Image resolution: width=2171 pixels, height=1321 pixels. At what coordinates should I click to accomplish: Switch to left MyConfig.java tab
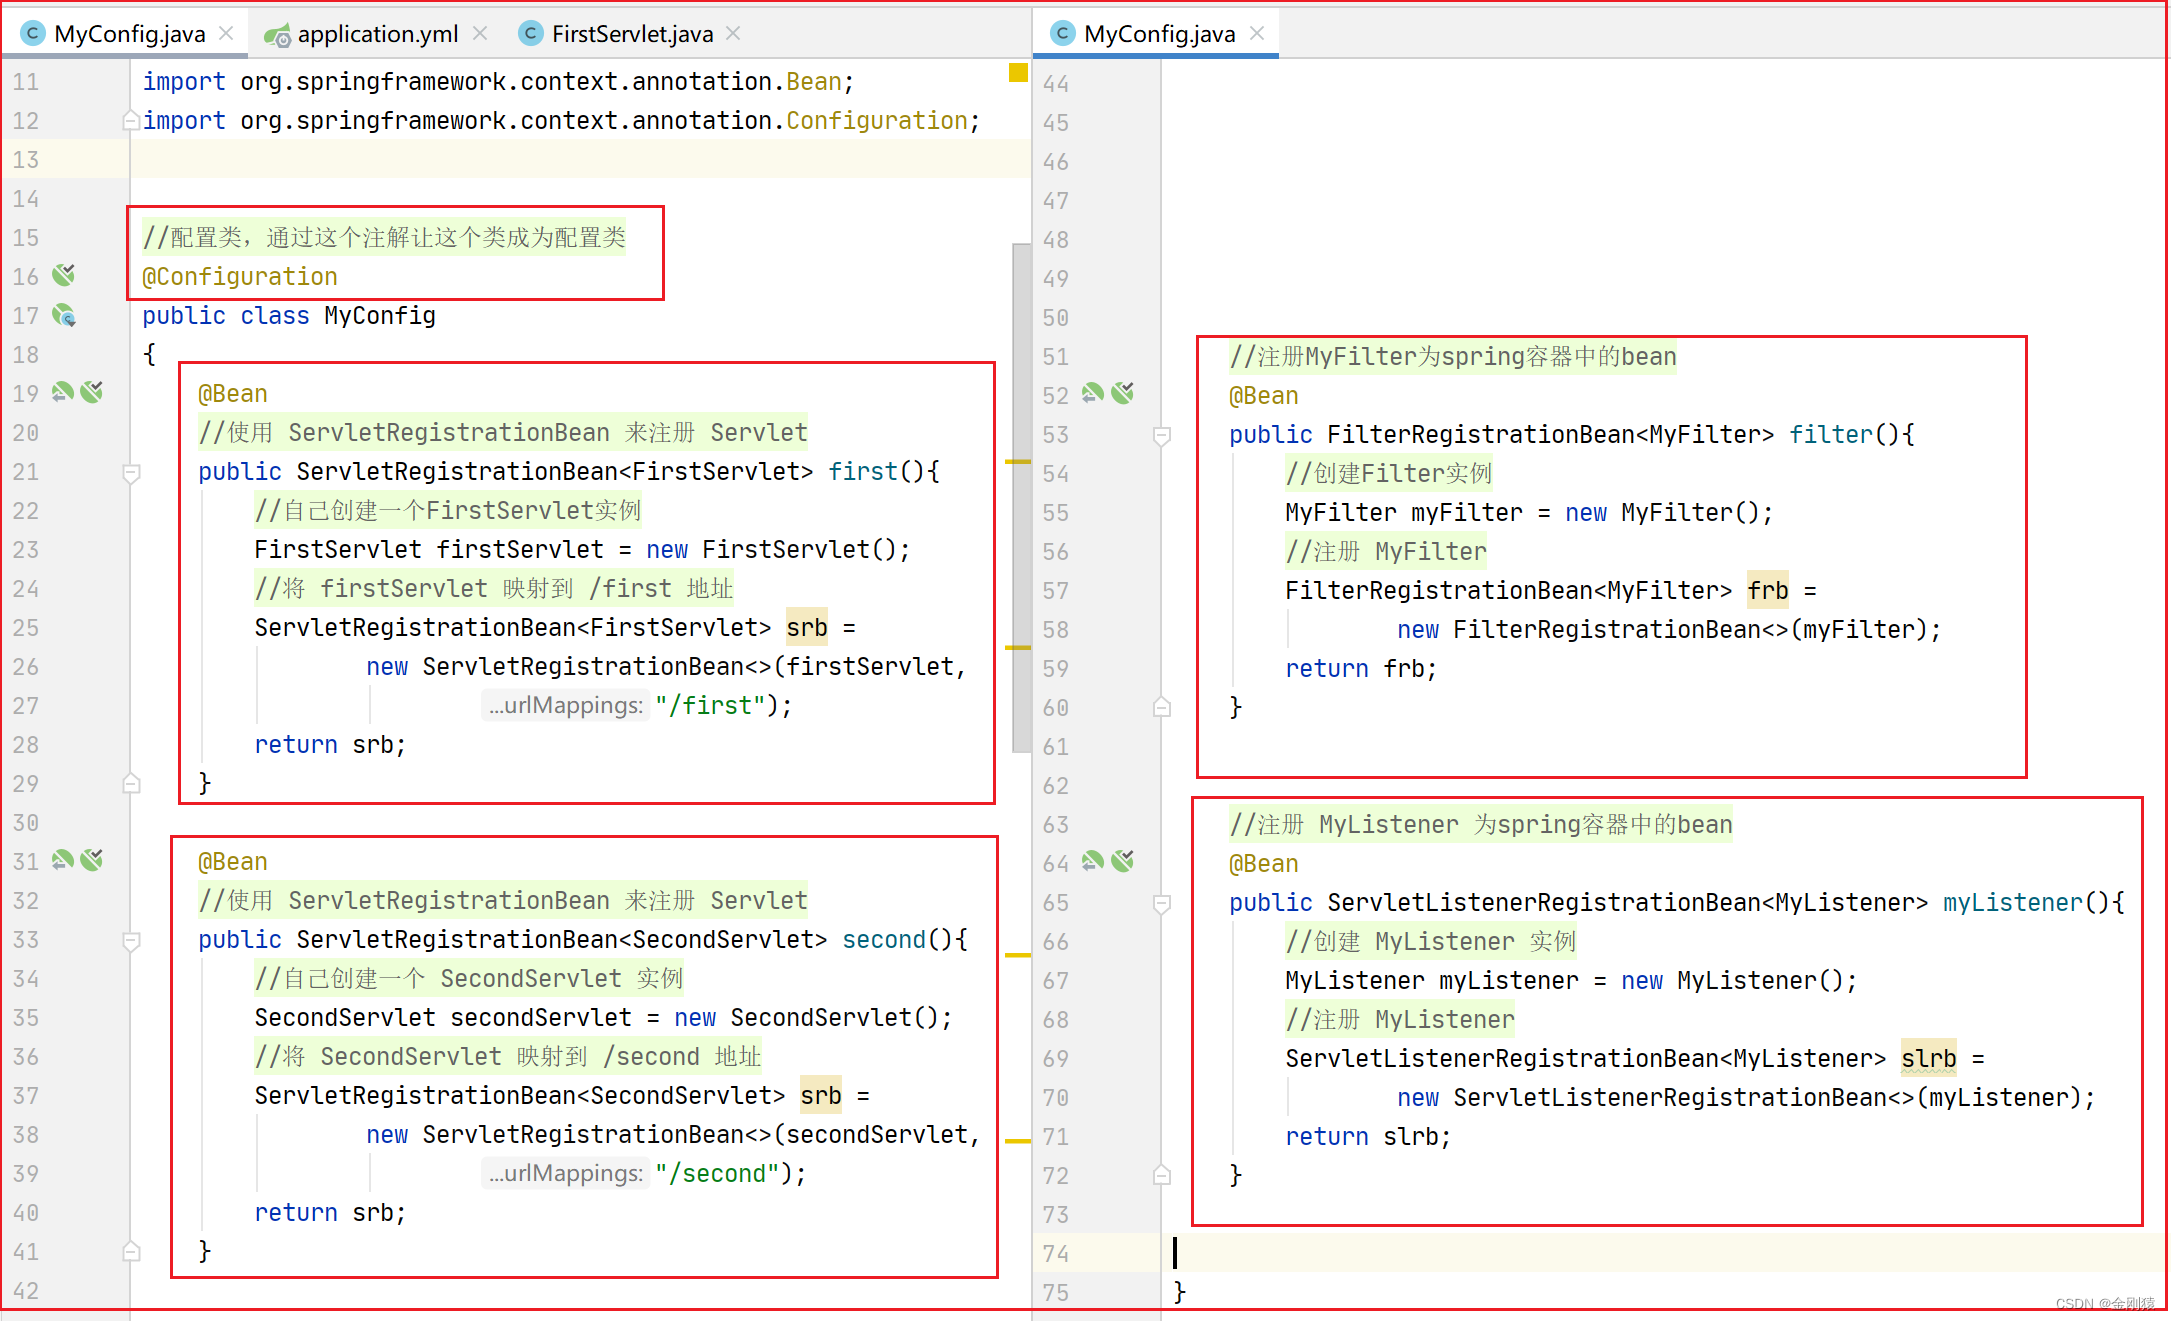129,34
